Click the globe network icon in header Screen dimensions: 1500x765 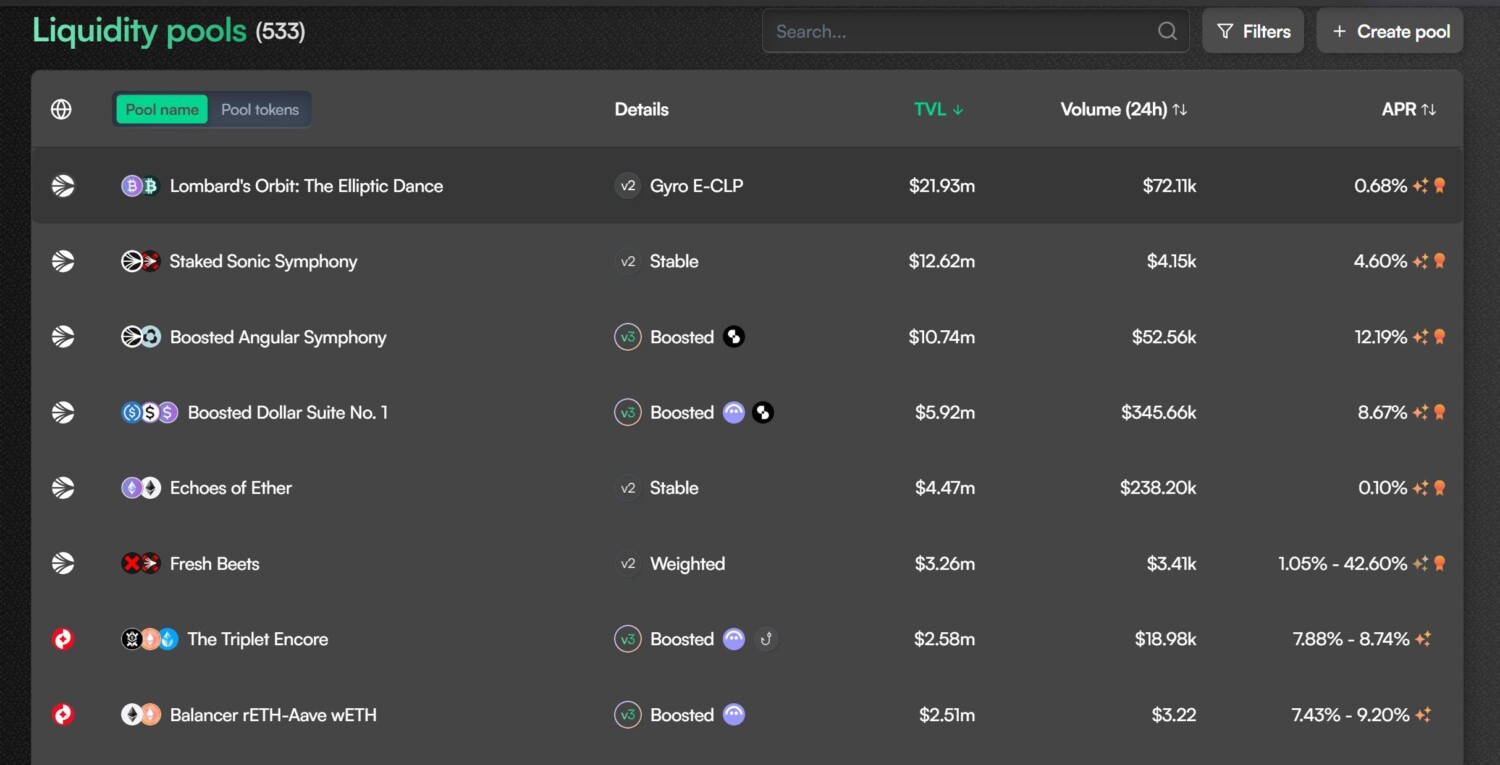[x=61, y=110]
